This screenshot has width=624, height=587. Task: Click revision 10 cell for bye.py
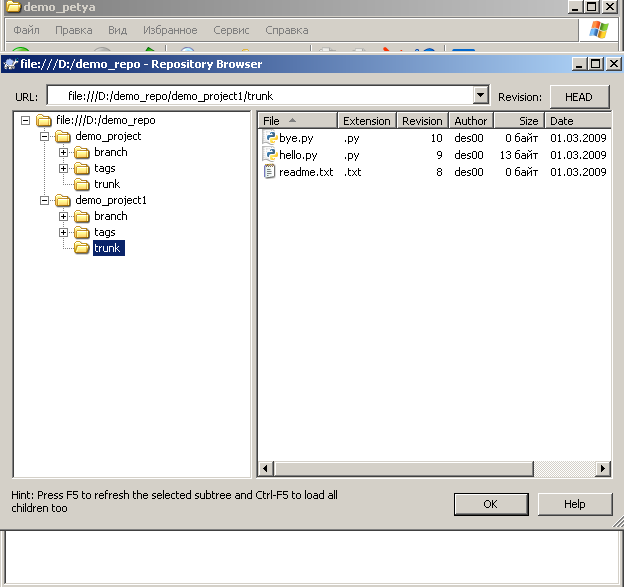click(437, 138)
